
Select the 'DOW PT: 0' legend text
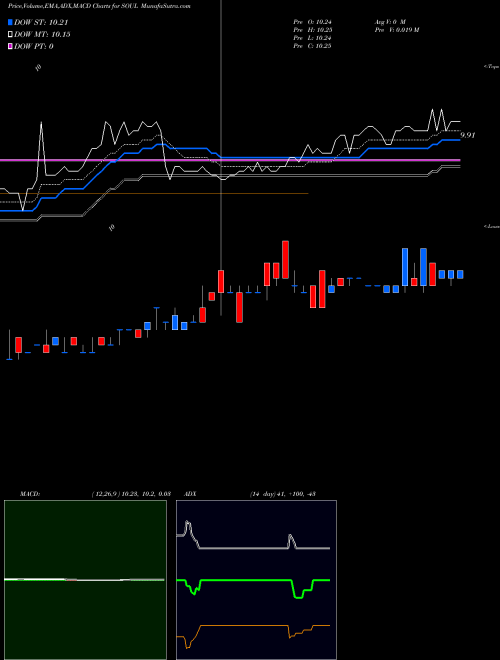point(34,46)
